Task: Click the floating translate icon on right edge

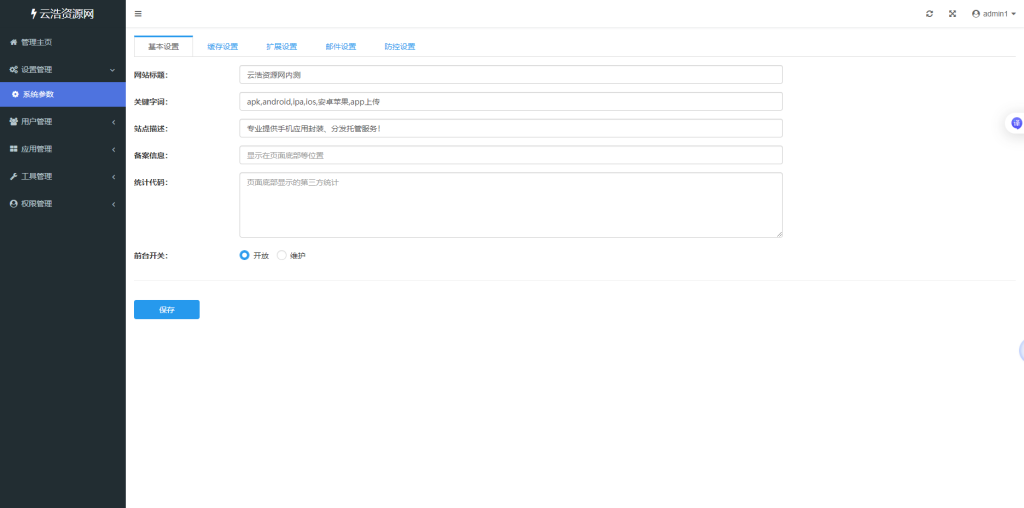Action: coord(1016,123)
